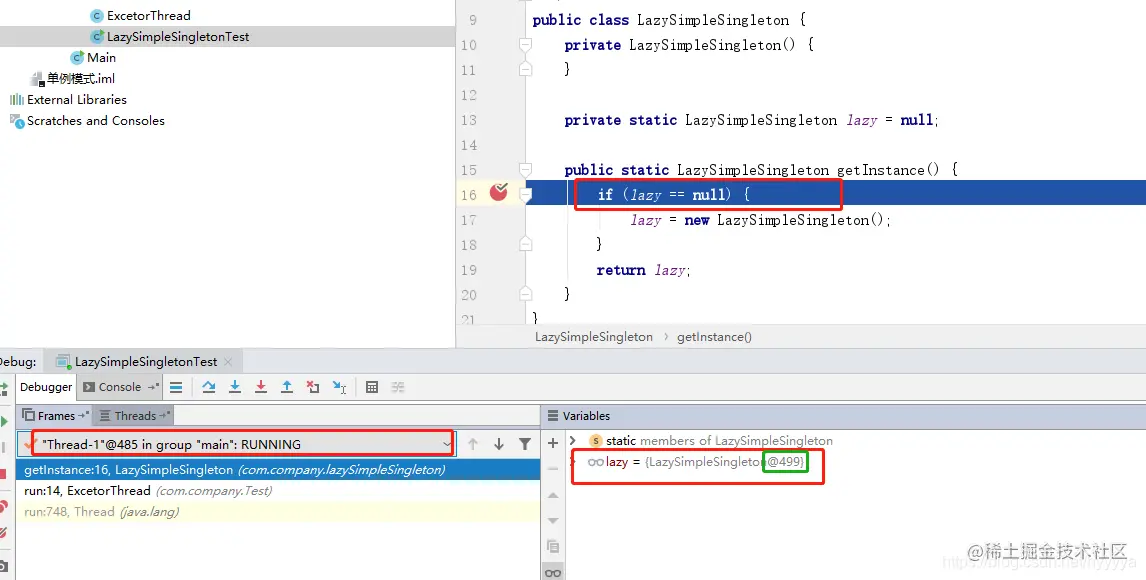Click getInstance() in editor breadcrumb

point(714,337)
